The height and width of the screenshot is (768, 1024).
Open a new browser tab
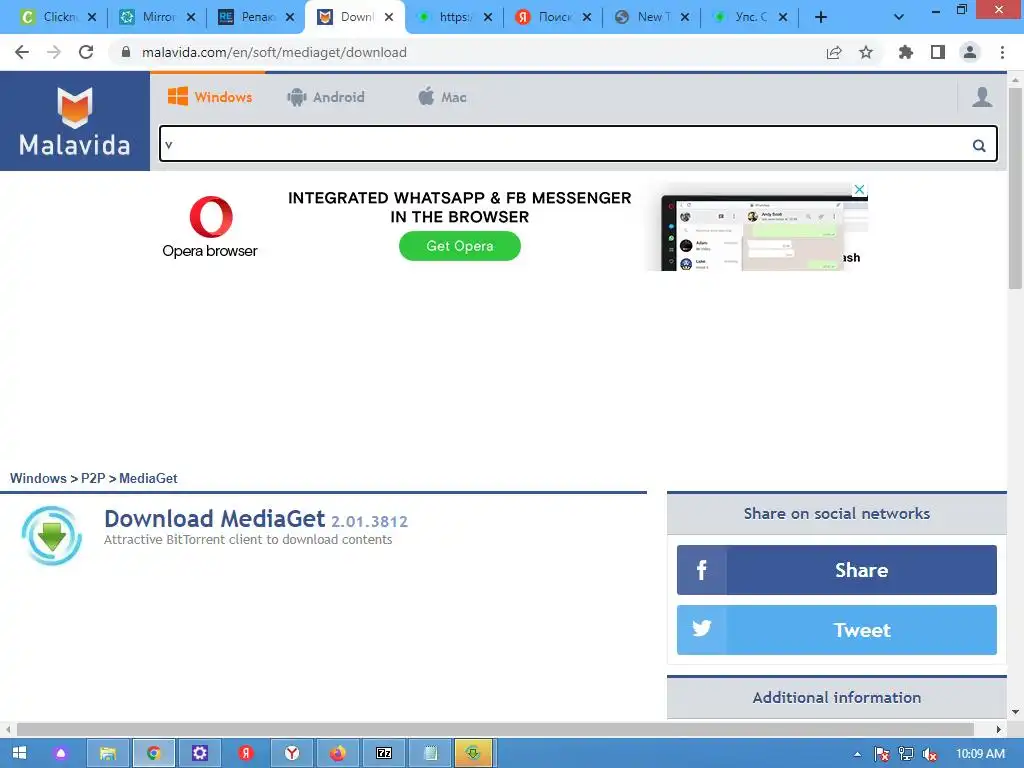pyautogui.click(x=821, y=17)
